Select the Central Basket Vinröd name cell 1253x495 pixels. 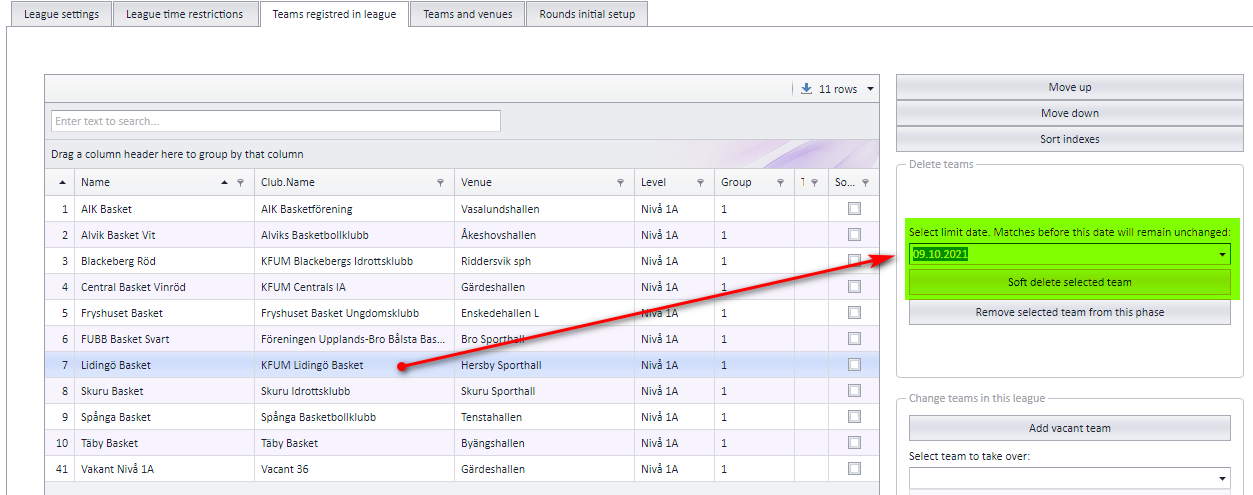click(164, 287)
